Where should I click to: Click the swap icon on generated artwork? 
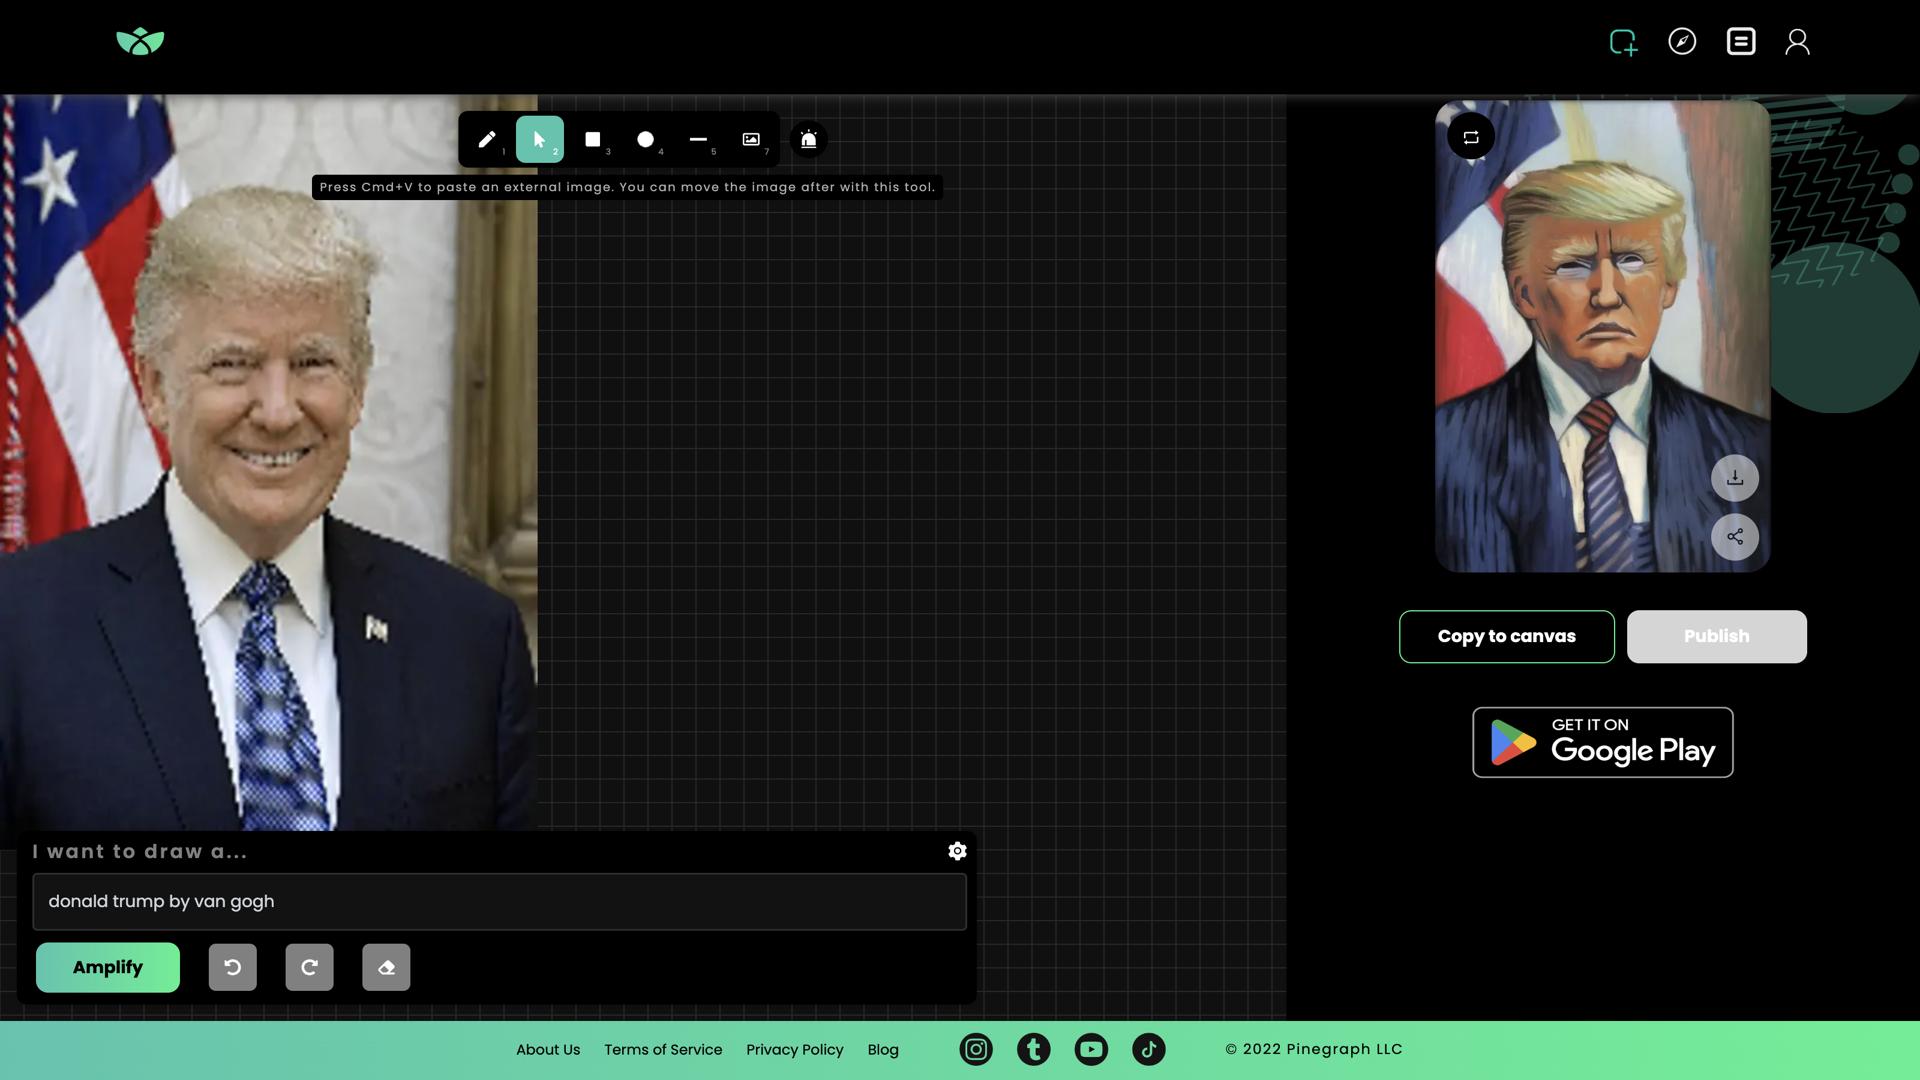1471,137
